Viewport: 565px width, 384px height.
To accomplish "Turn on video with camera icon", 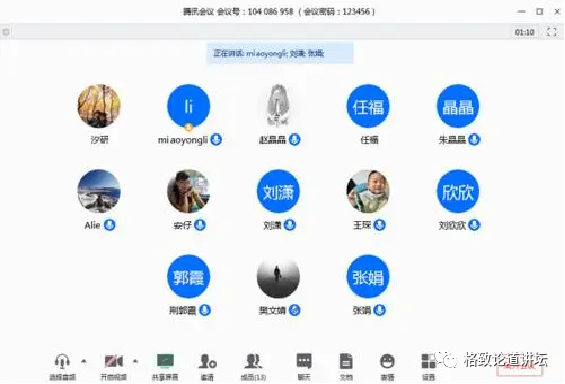I will point(114,361).
